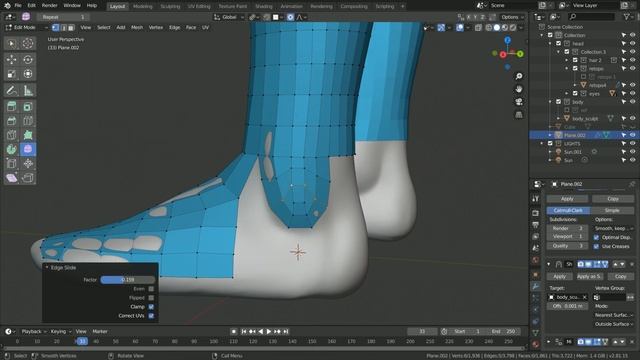Click the viewport pan hand icon

pyautogui.click(x=519, y=89)
